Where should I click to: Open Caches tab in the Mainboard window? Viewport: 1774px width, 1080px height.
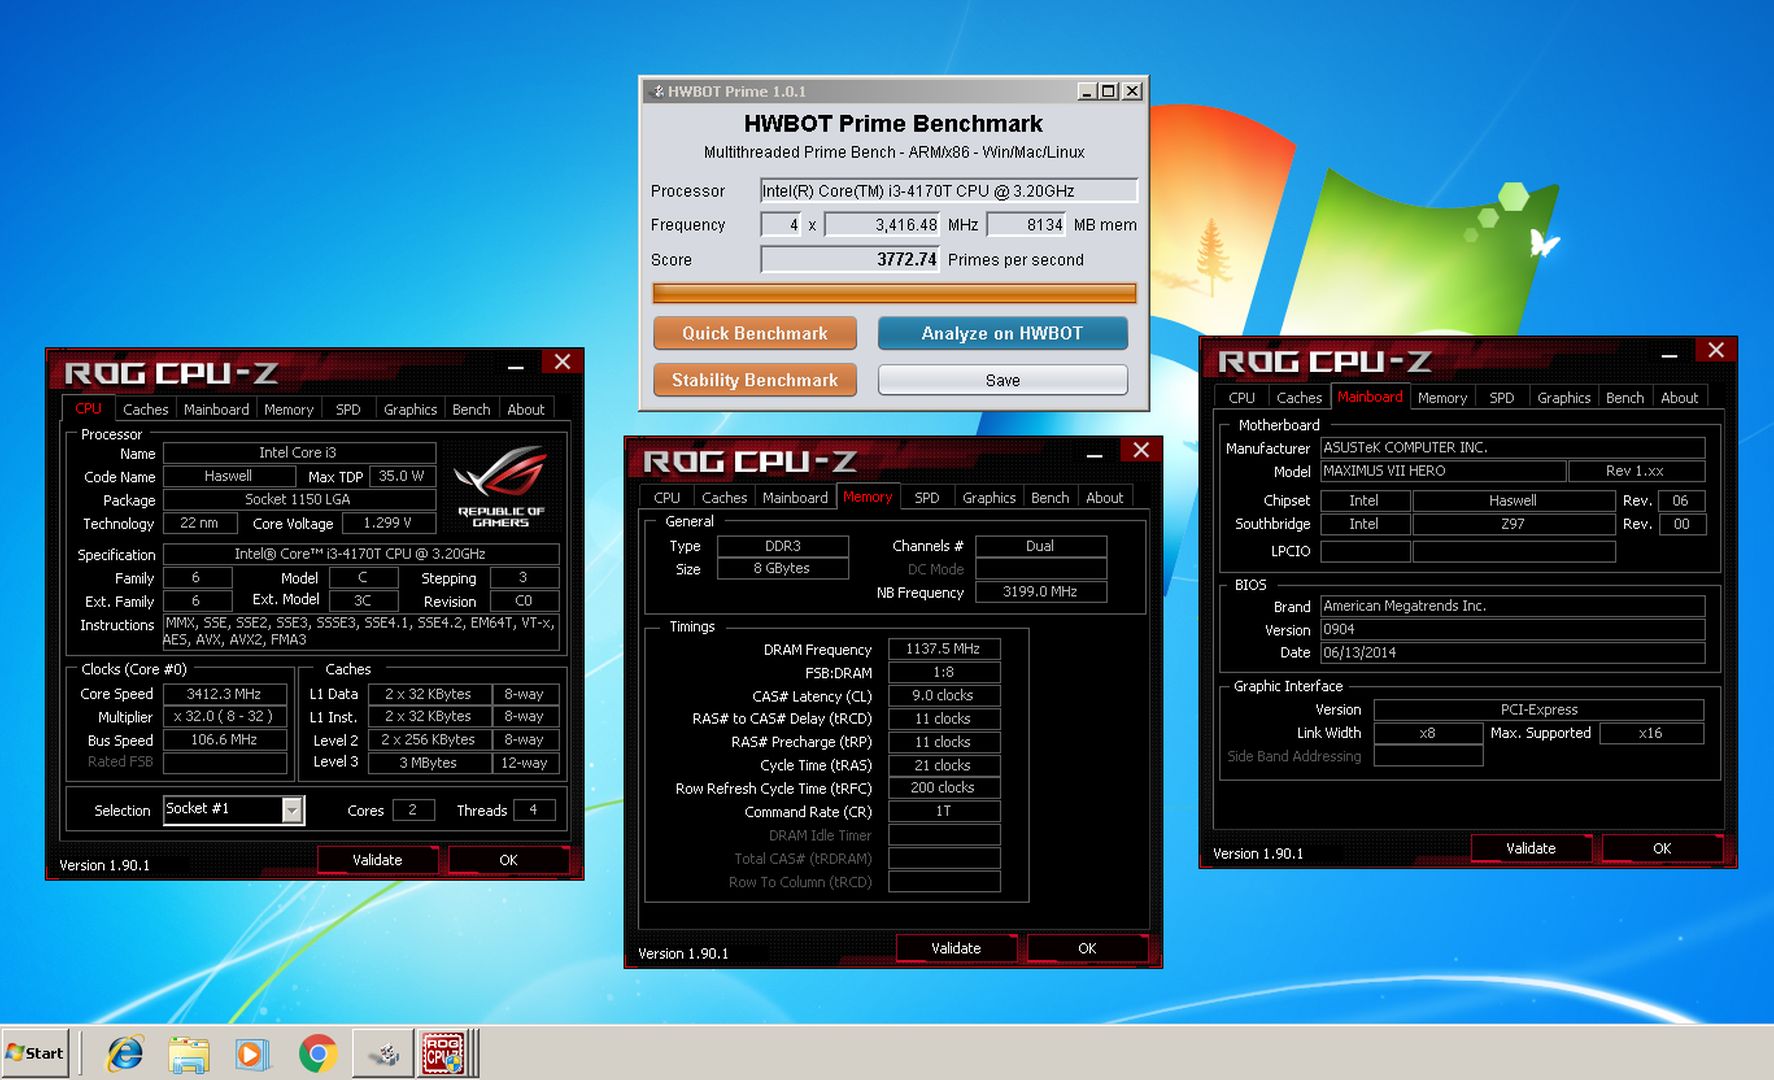coord(1299,398)
